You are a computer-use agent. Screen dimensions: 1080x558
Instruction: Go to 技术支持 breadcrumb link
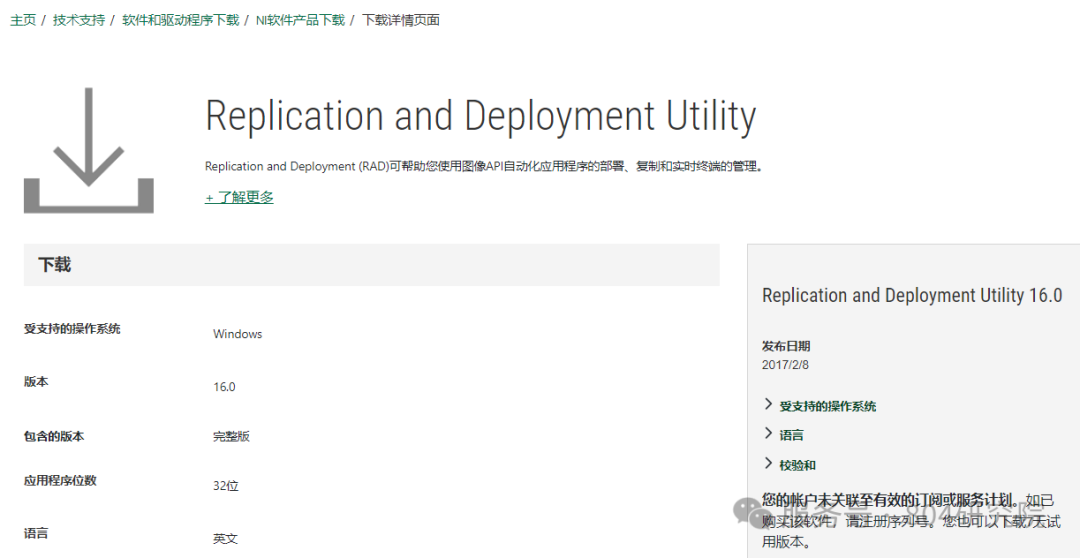click(x=79, y=20)
